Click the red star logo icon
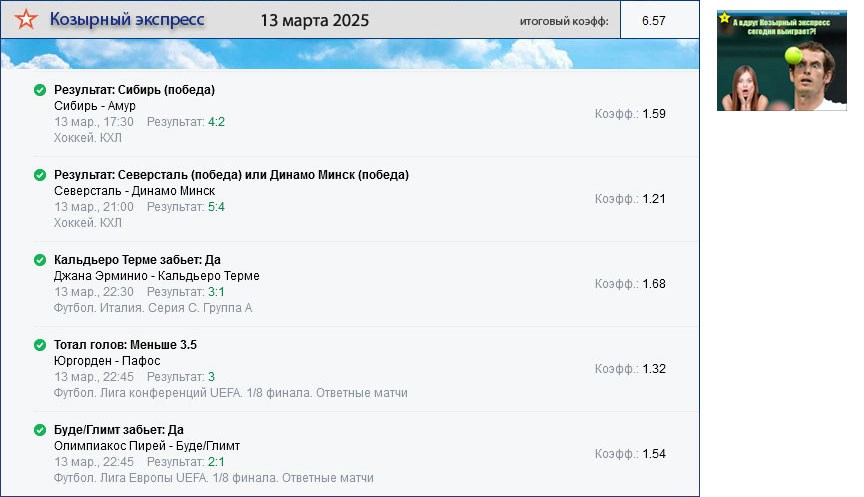 29,20
